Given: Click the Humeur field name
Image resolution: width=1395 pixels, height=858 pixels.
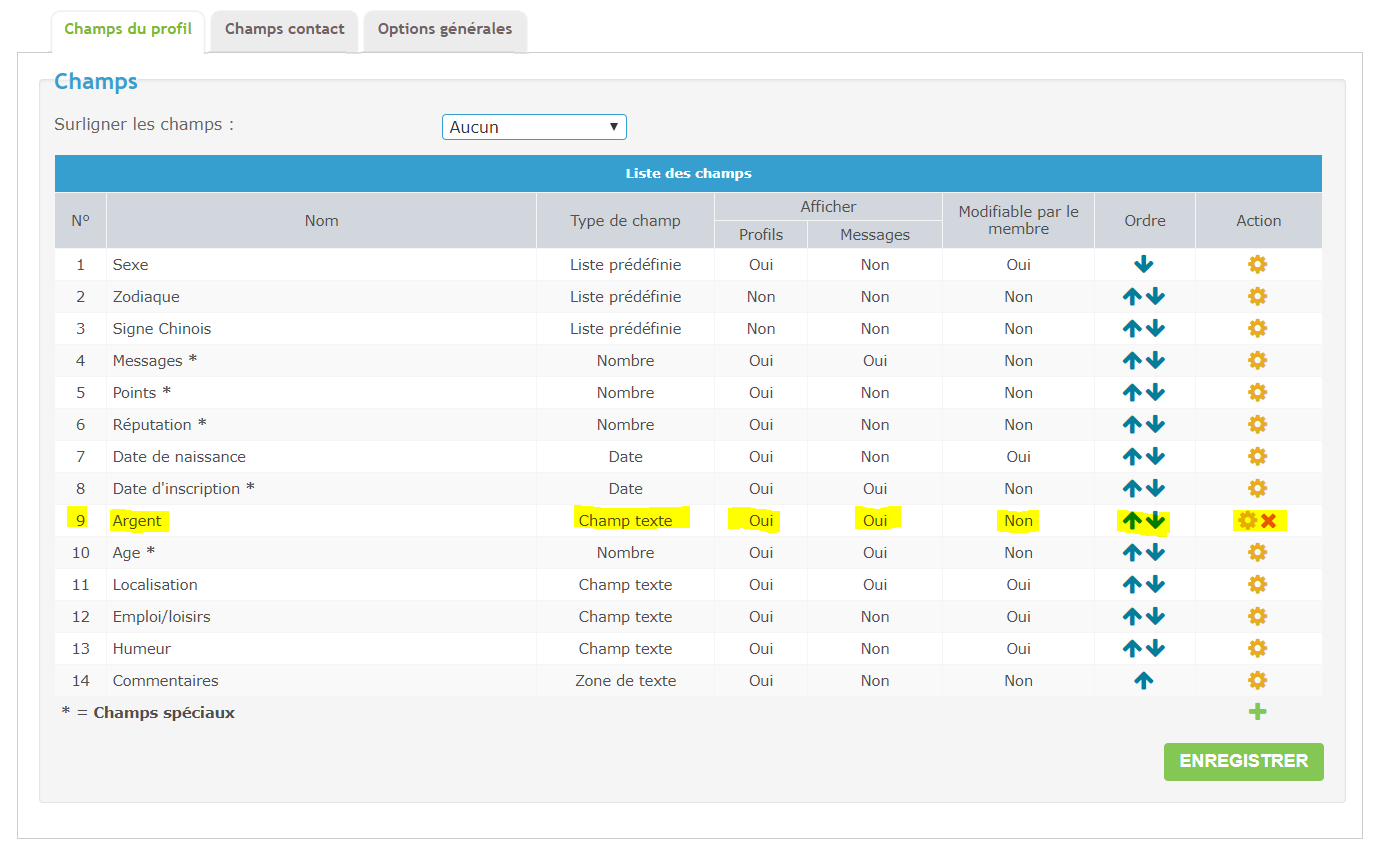Looking at the screenshot, I should [142, 649].
